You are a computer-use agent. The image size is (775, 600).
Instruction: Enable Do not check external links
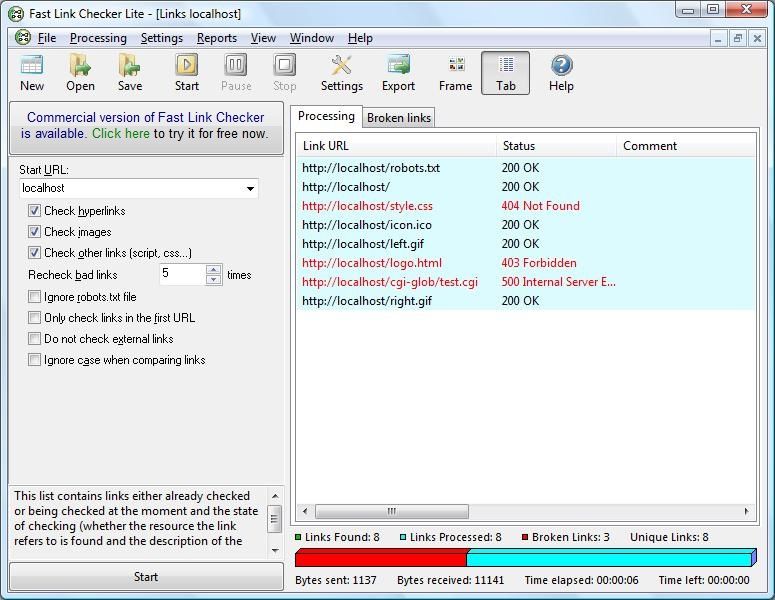tap(34, 339)
